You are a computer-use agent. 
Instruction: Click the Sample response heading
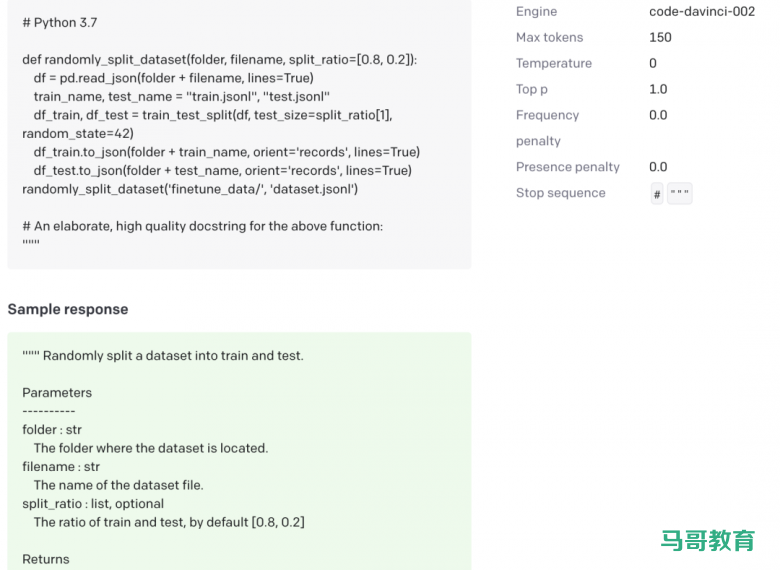point(68,309)
